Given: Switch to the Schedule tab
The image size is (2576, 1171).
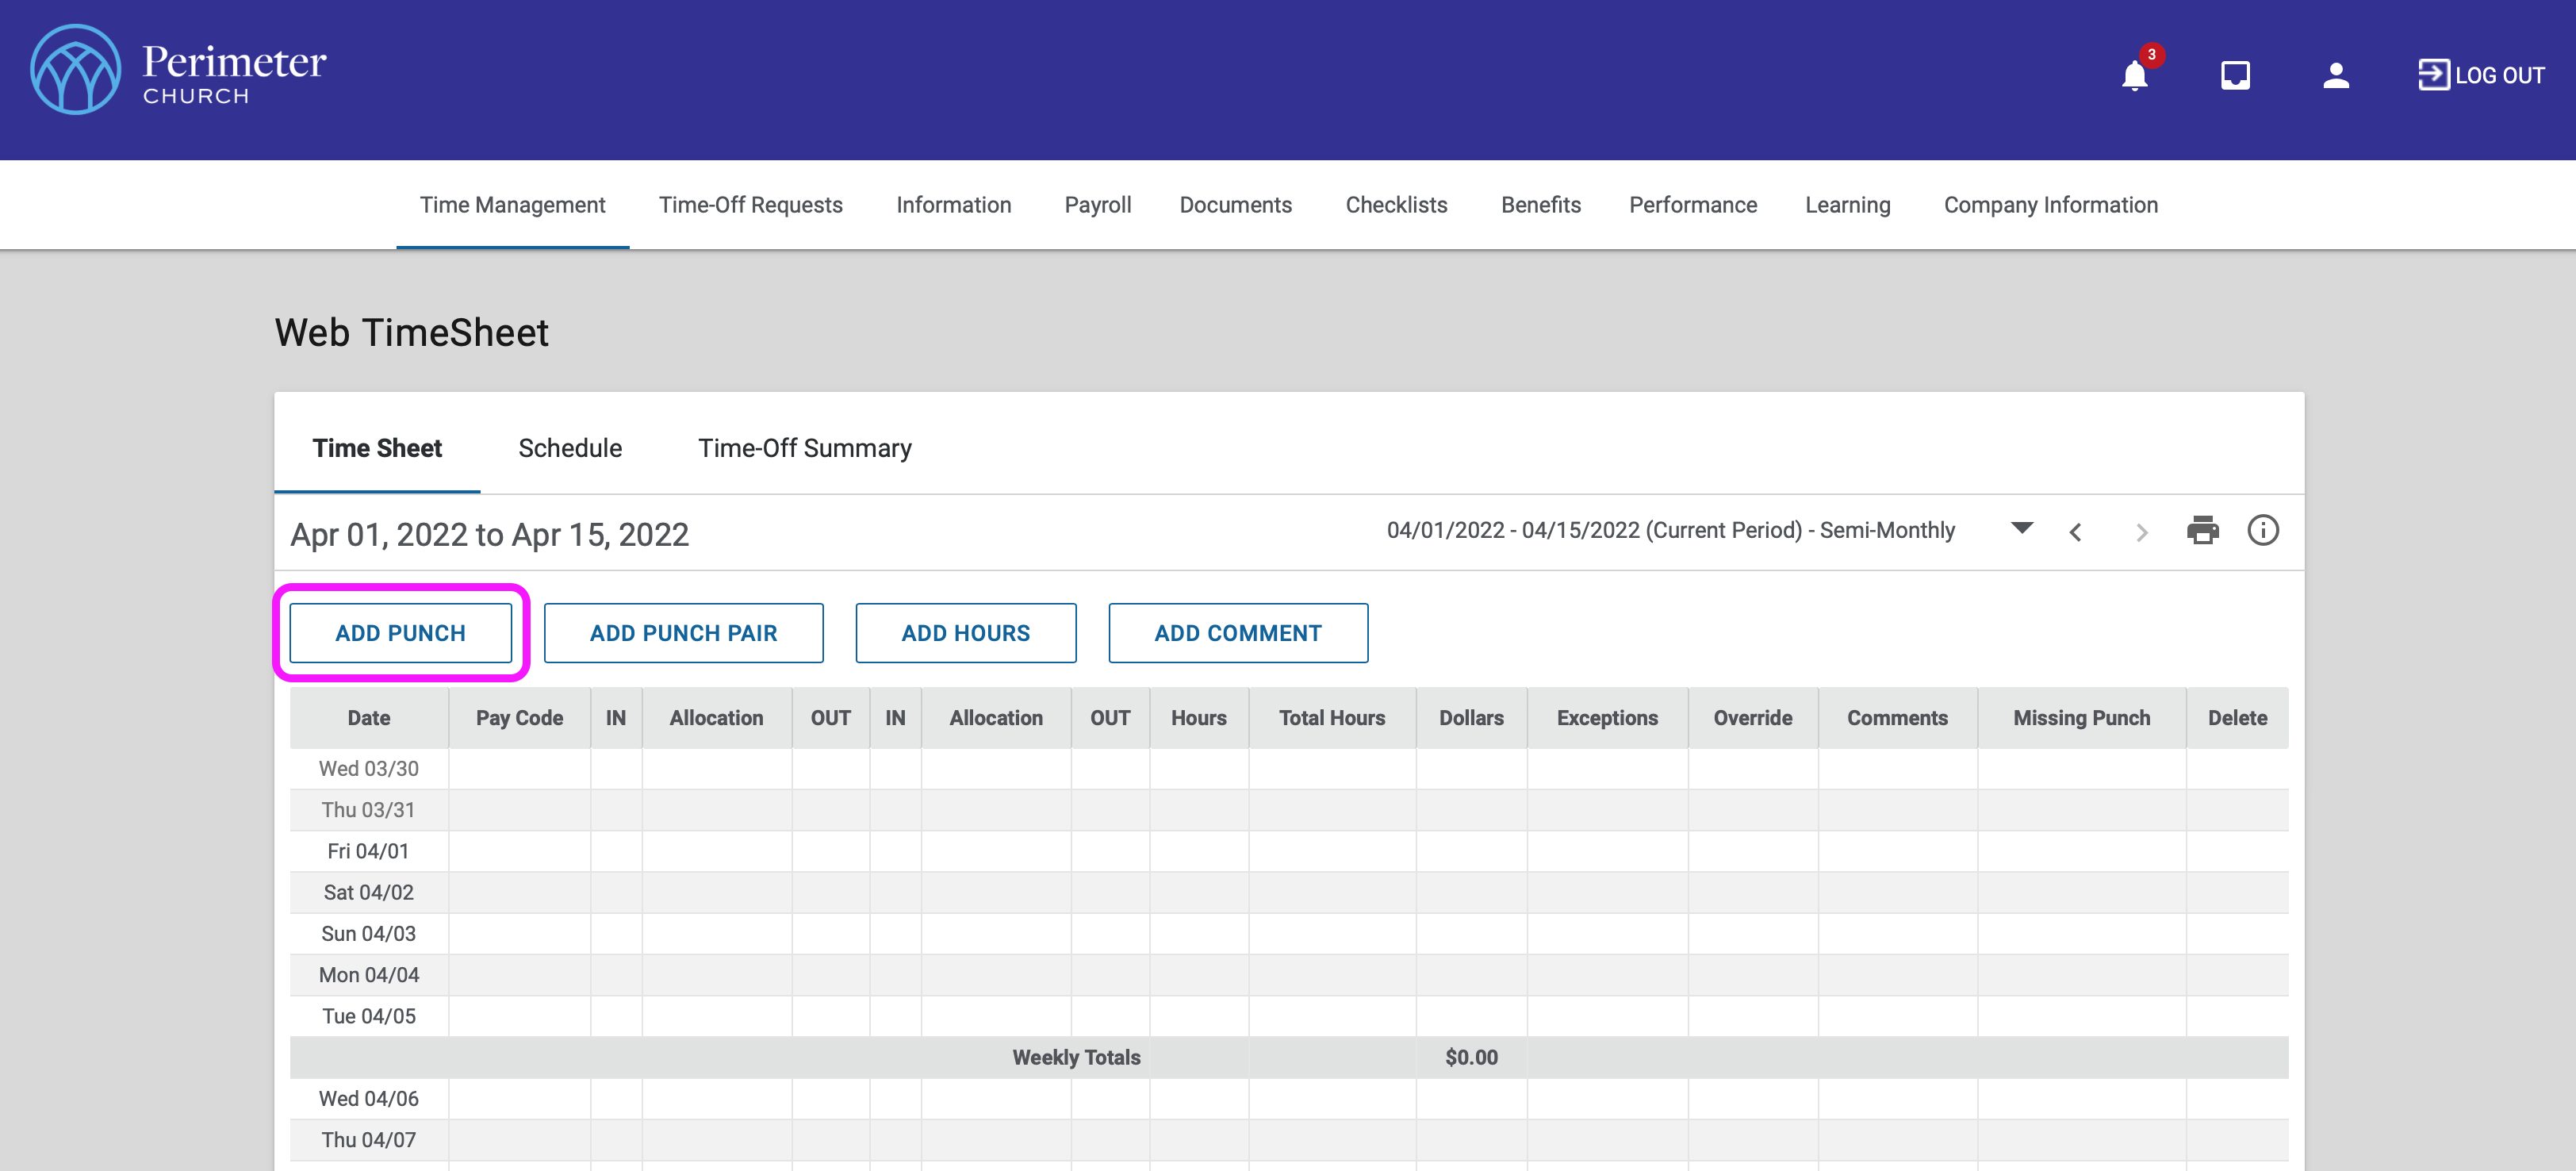Looking at the screenshot, I should [x=570, y=448].
